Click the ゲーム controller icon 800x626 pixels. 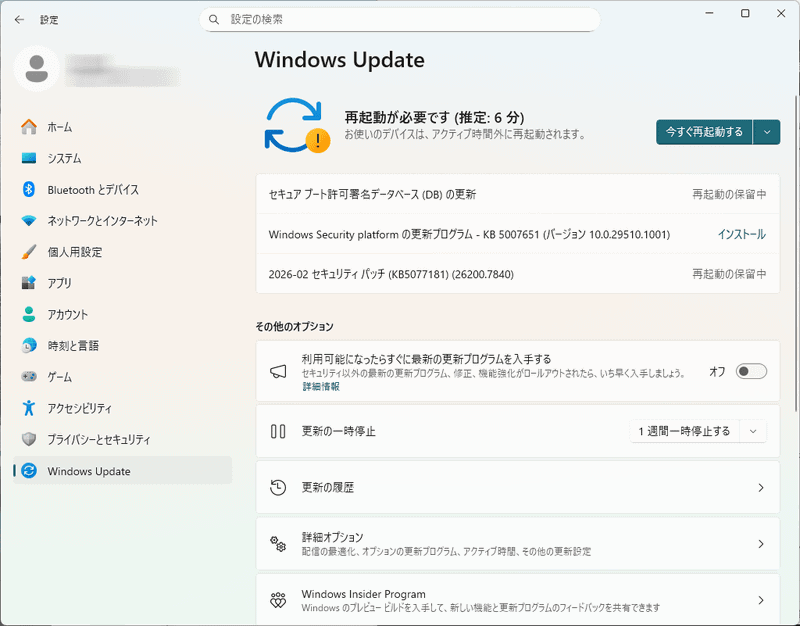point(29,377)
